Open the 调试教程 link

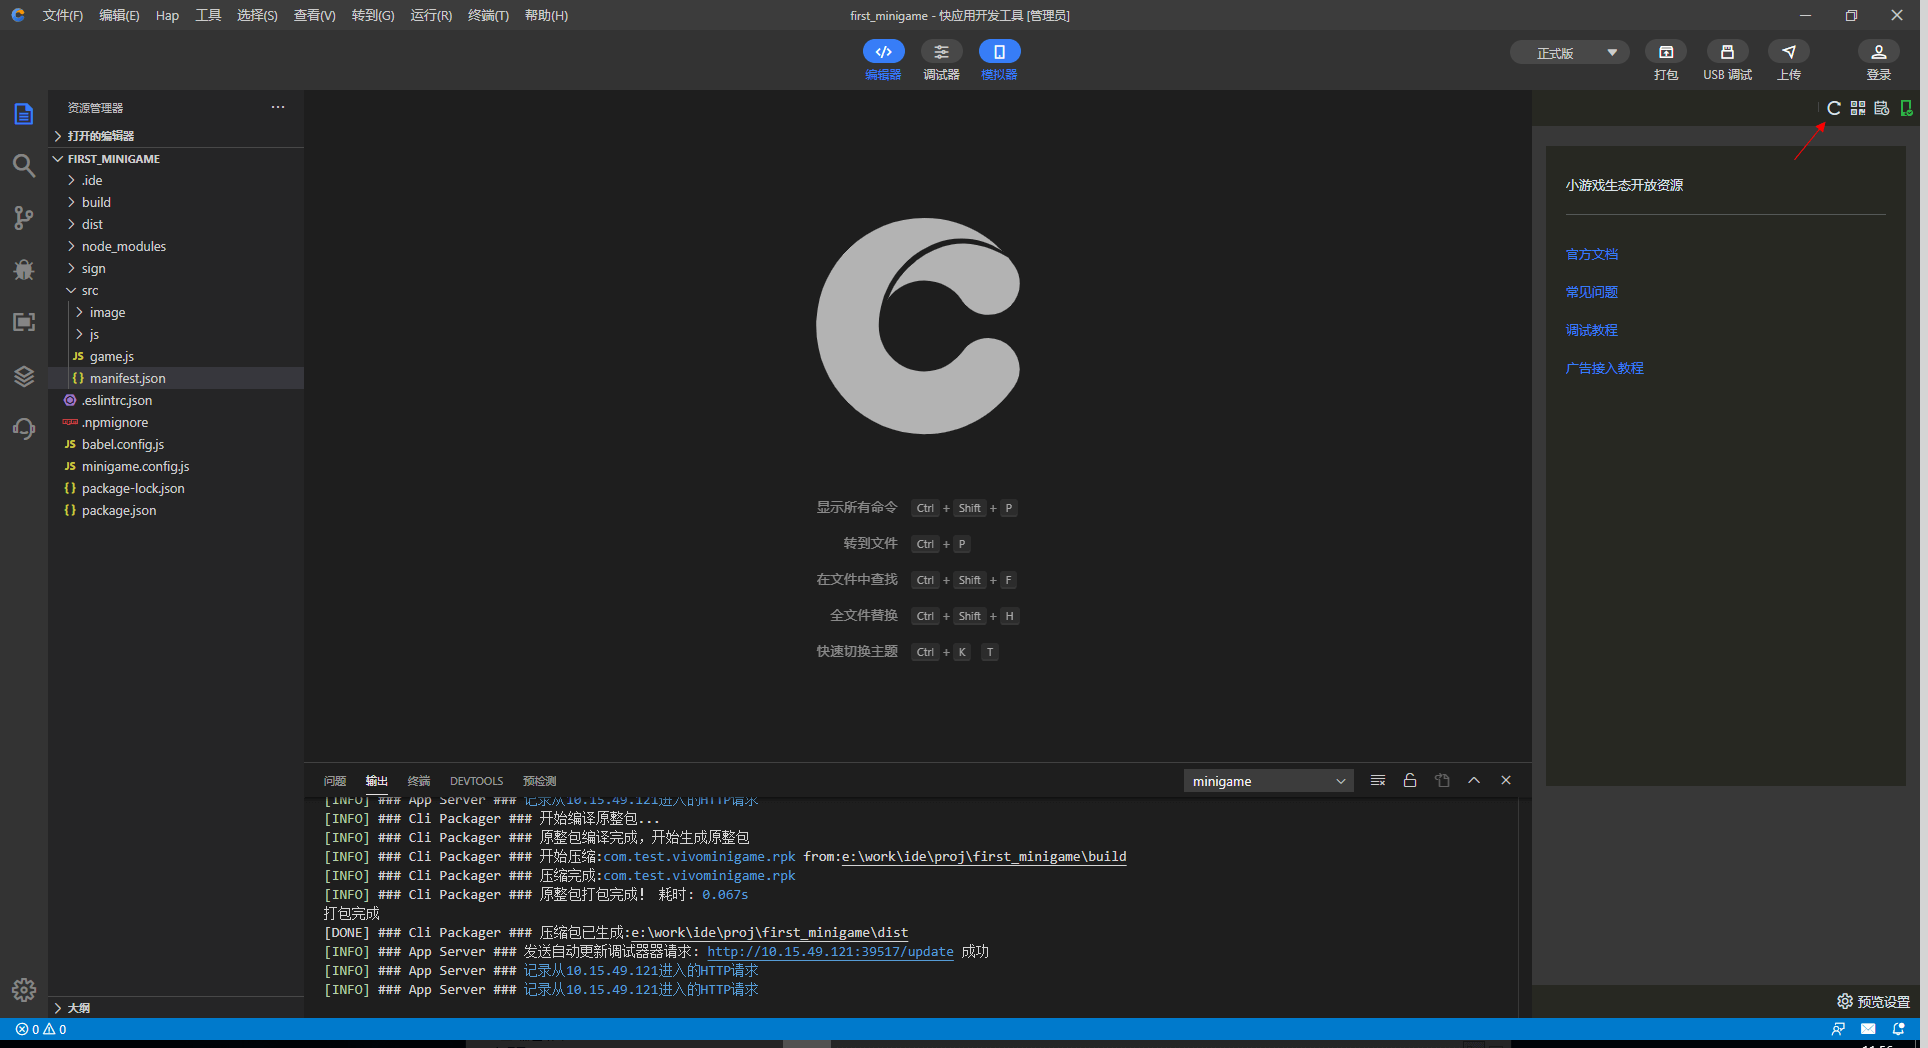(x=1592, y=330)
